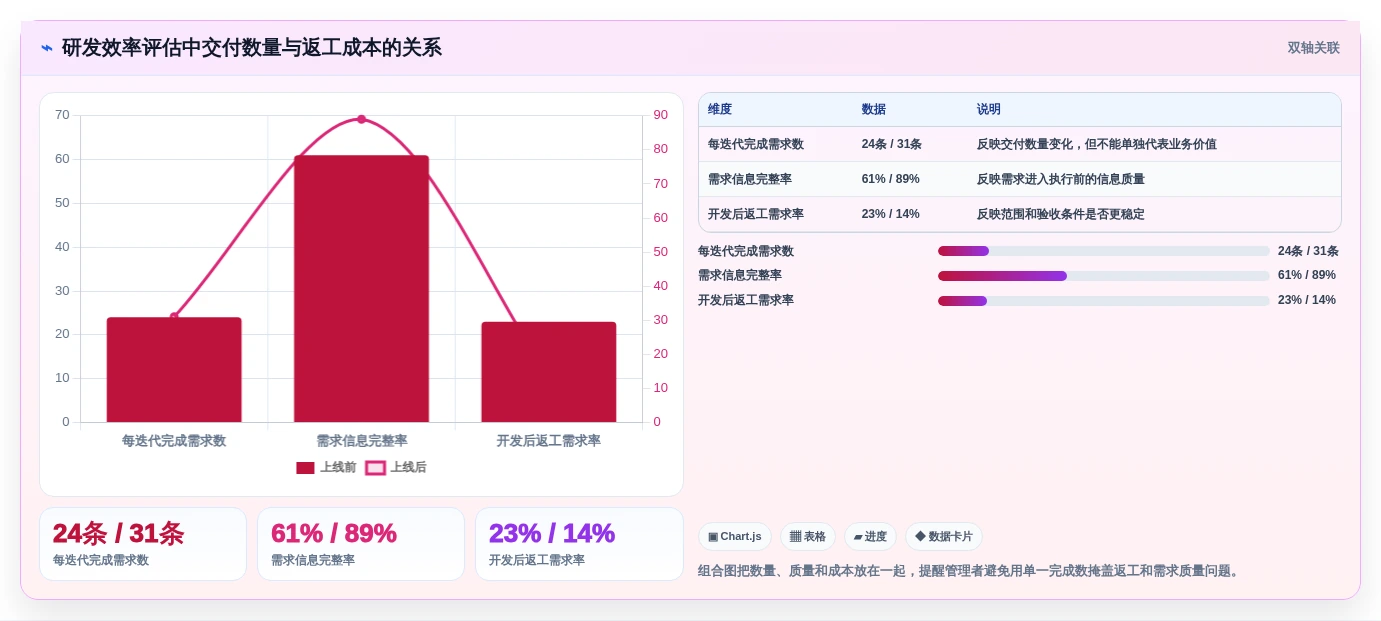Click x-axis label 每迭代完成需求数

coord(174,440)
